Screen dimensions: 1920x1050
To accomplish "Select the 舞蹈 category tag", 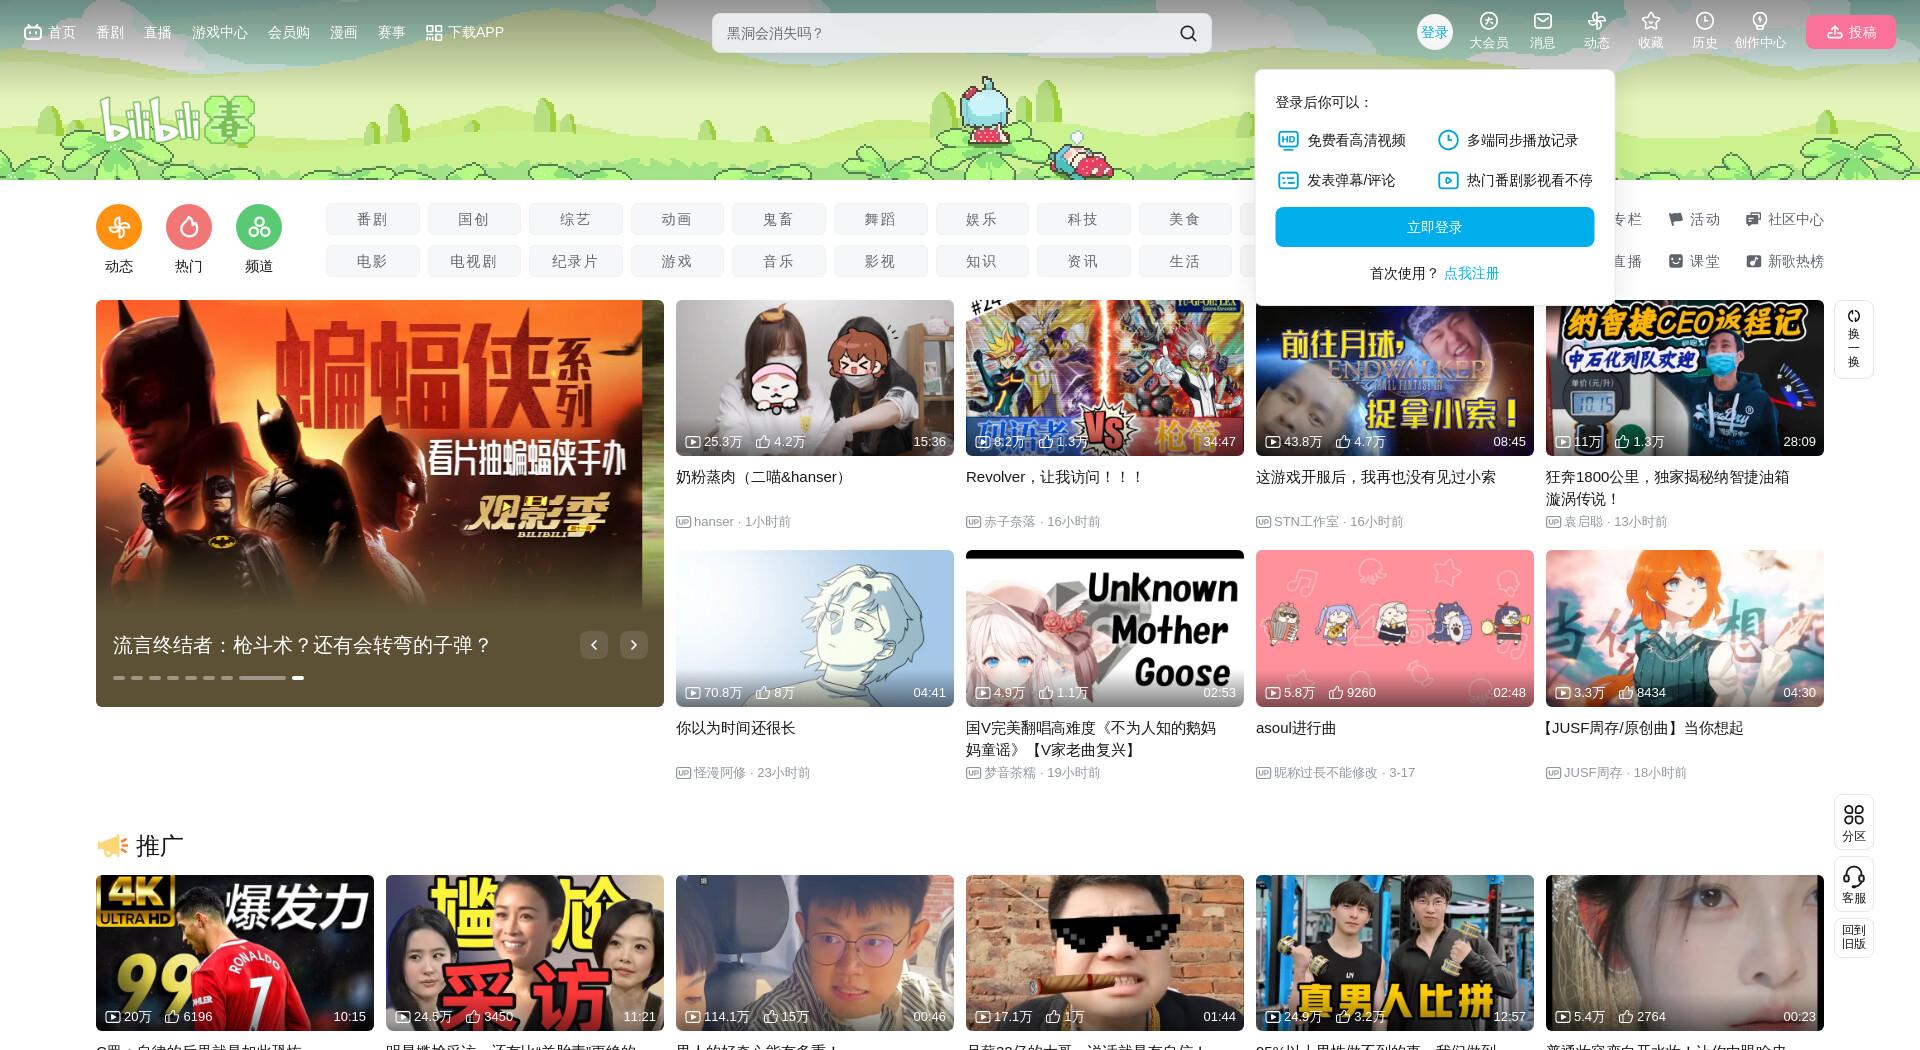I will (881, 219).
